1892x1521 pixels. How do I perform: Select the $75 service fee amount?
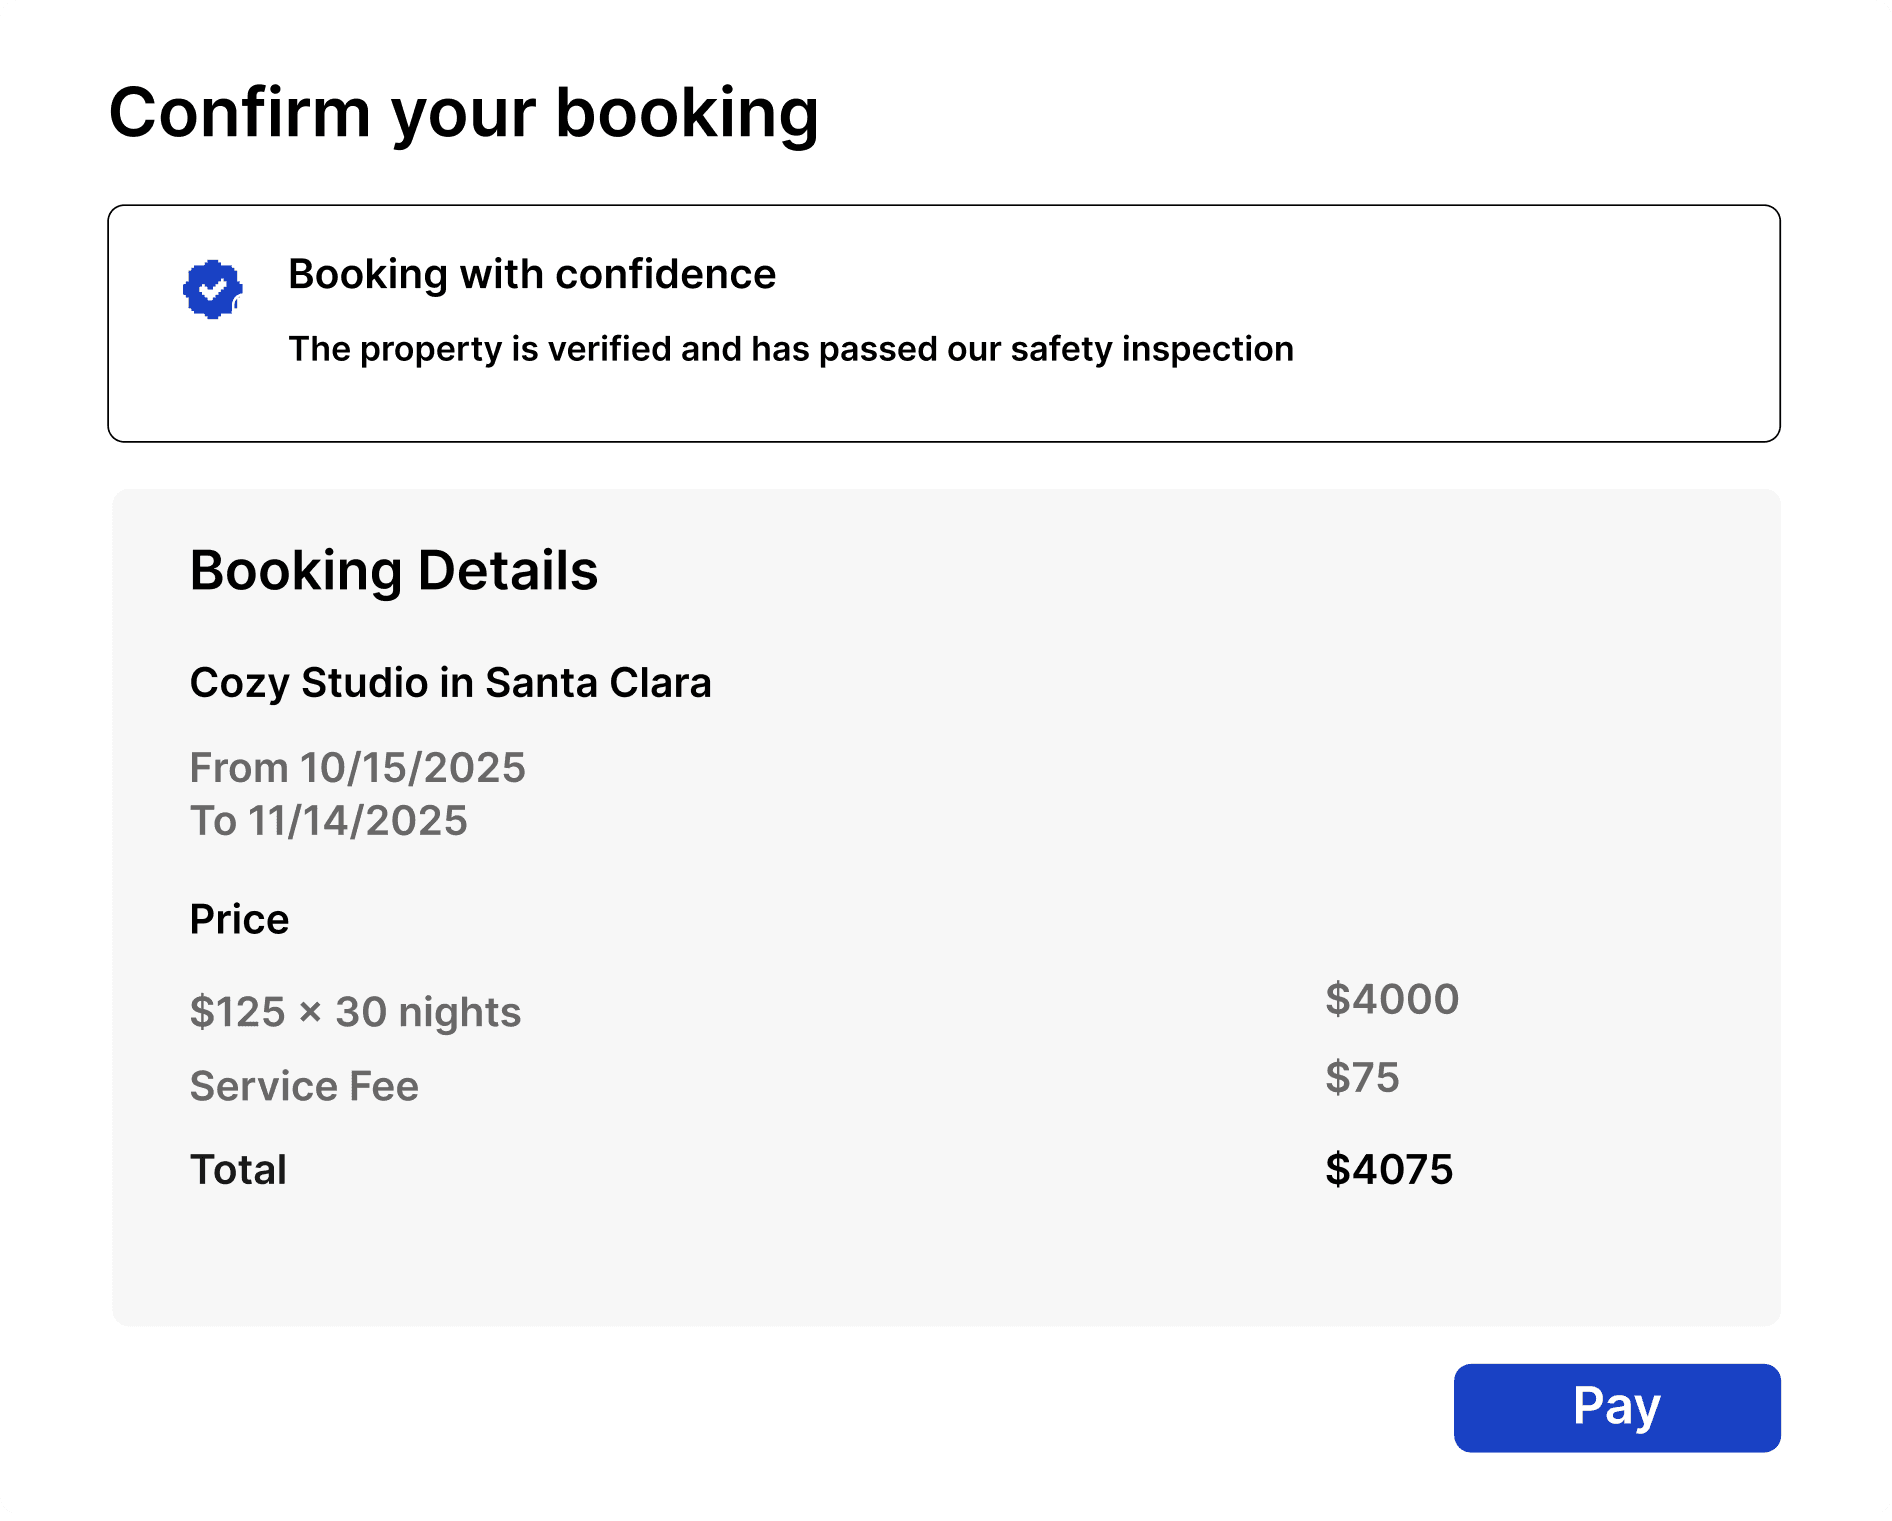(x=1361, y=1078)
